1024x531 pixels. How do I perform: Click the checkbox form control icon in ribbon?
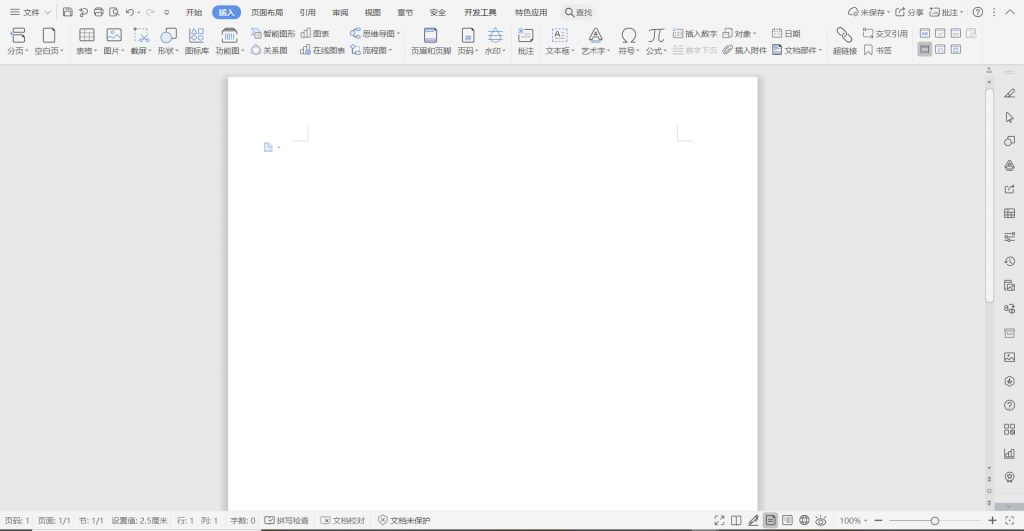(x=940, y=33)
